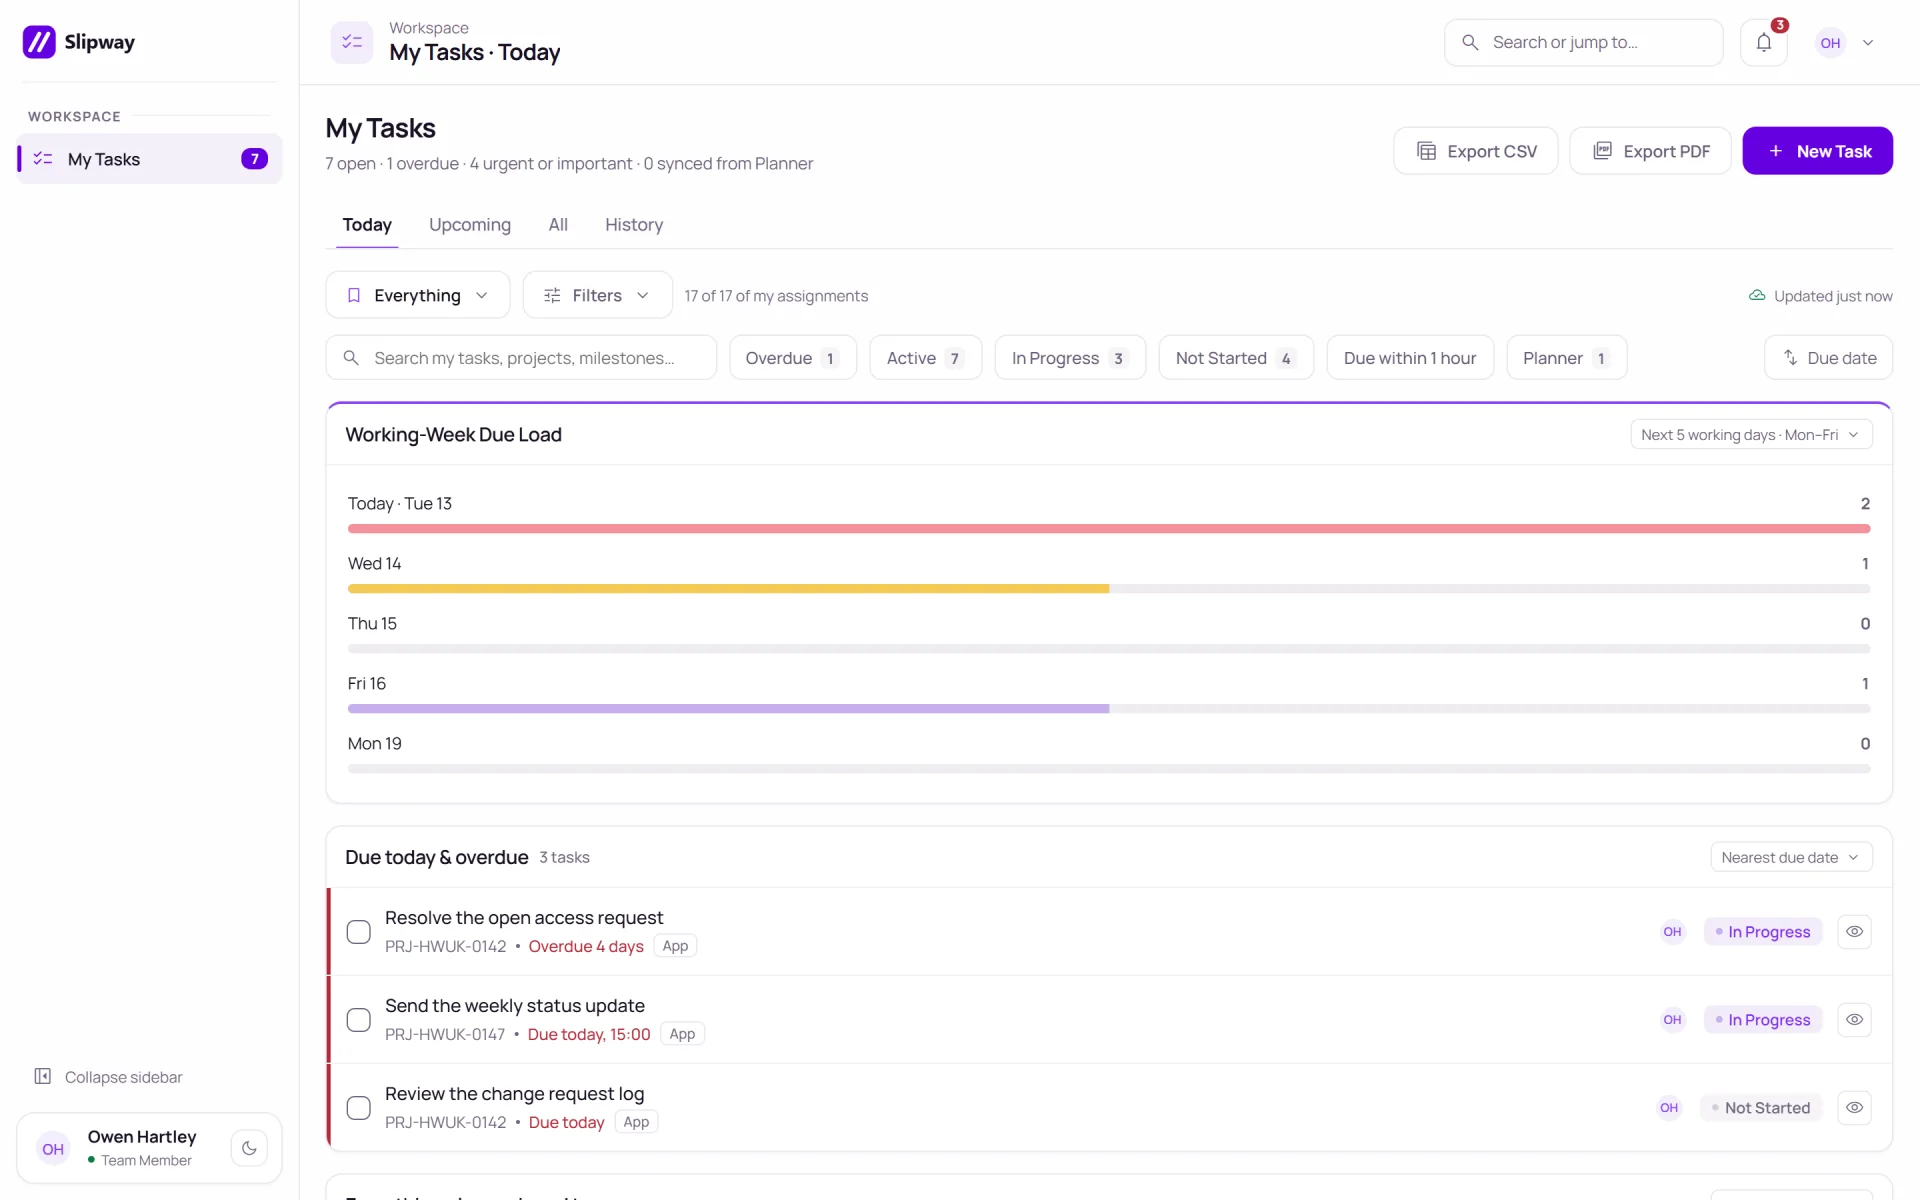Viewport: 1920px width, 1200px height.
Task: Click the Wed 14 yellow load bar
Action: 728,589
